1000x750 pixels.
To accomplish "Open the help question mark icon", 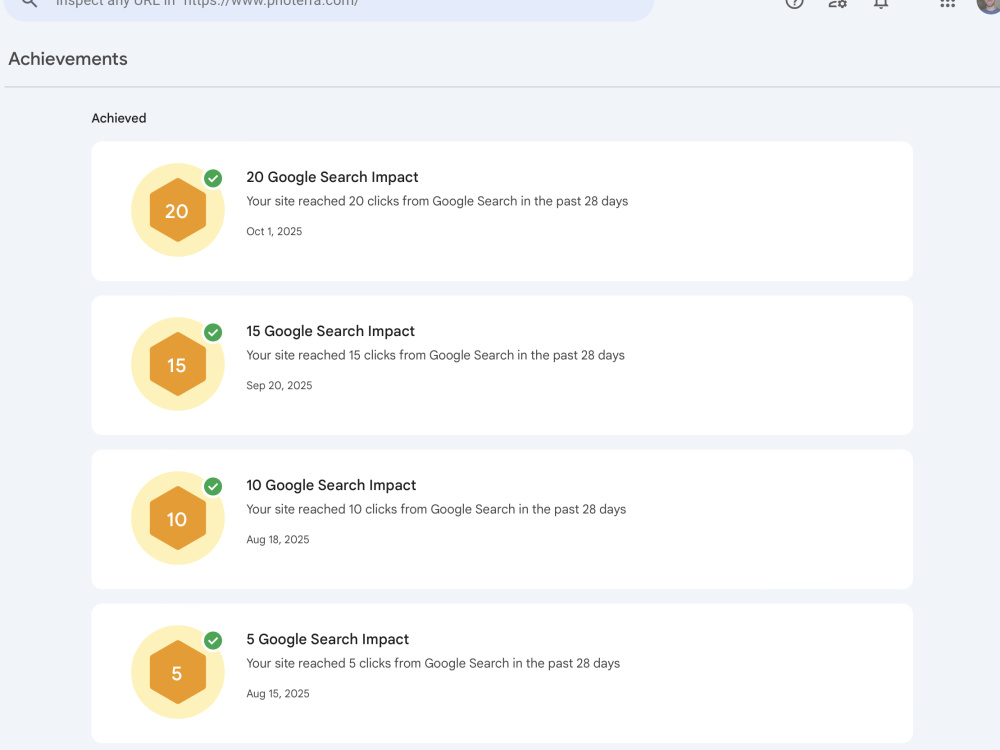I will pos(794,3).
